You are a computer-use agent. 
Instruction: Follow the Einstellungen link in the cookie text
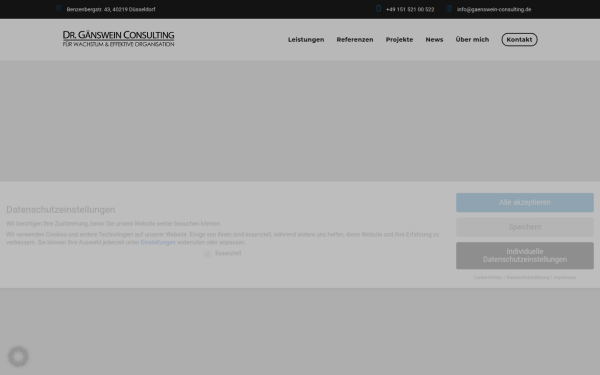click(158, 242)
